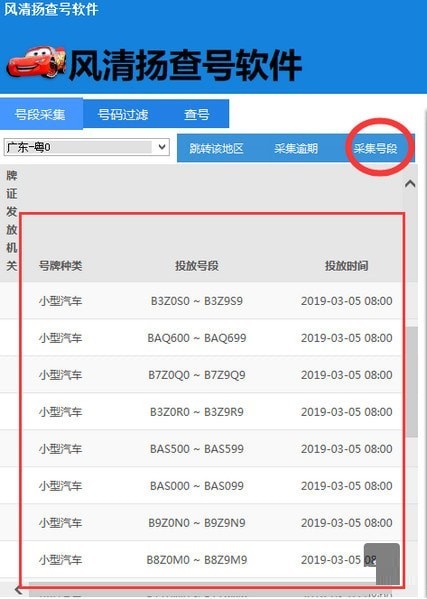Click the date in the BAS000 row

(346, 486)
